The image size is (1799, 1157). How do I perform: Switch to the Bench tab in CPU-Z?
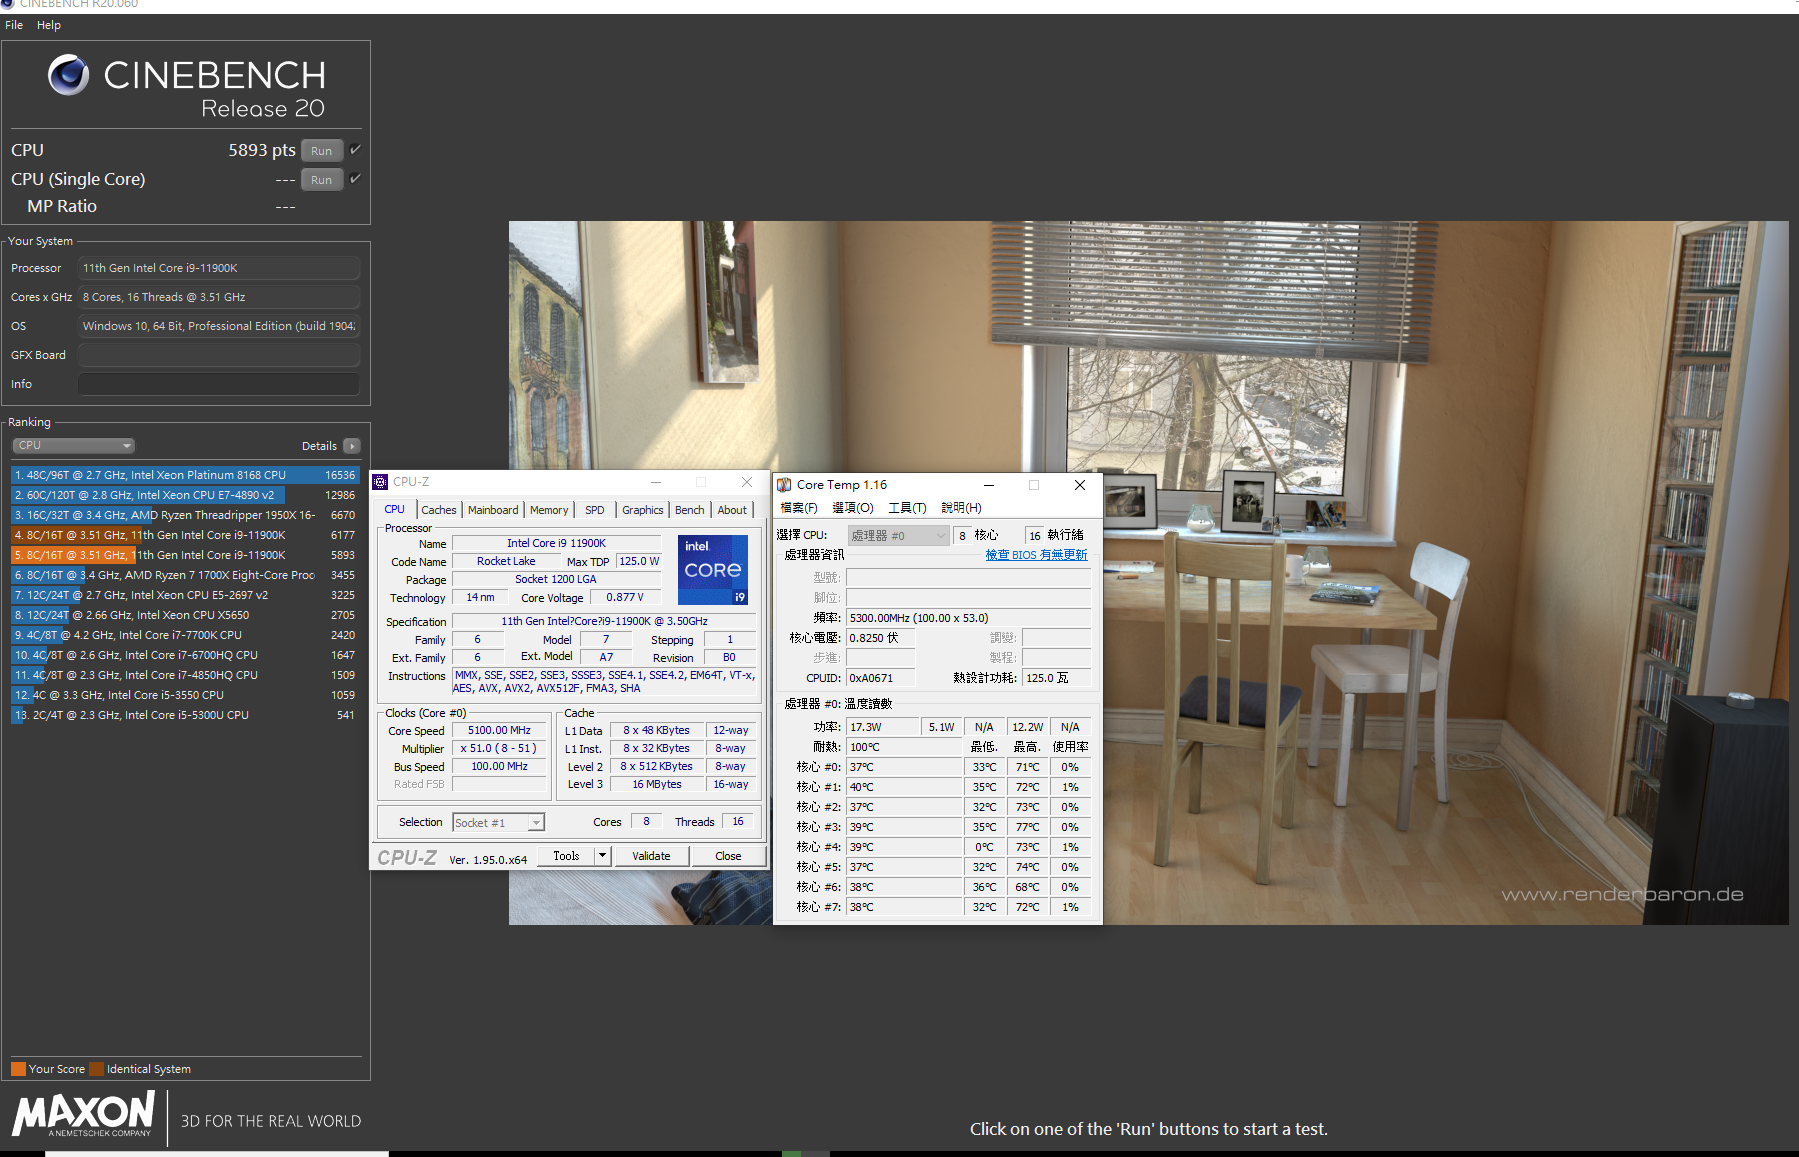(689, 510)
